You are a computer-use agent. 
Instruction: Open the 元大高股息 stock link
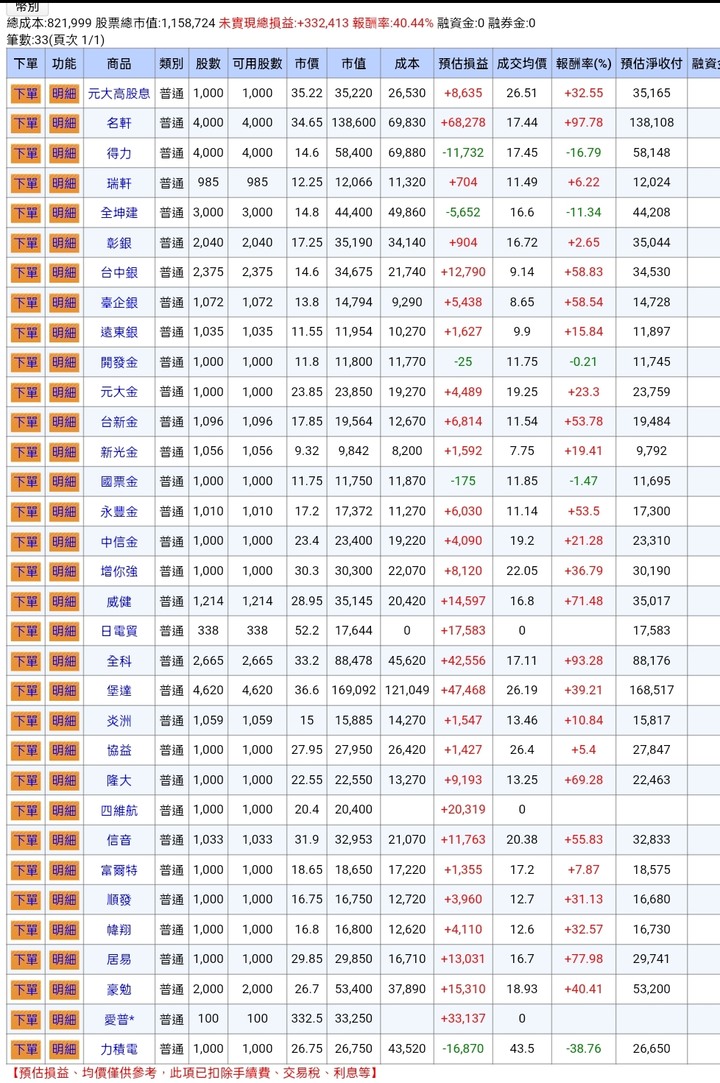point(119,93)
